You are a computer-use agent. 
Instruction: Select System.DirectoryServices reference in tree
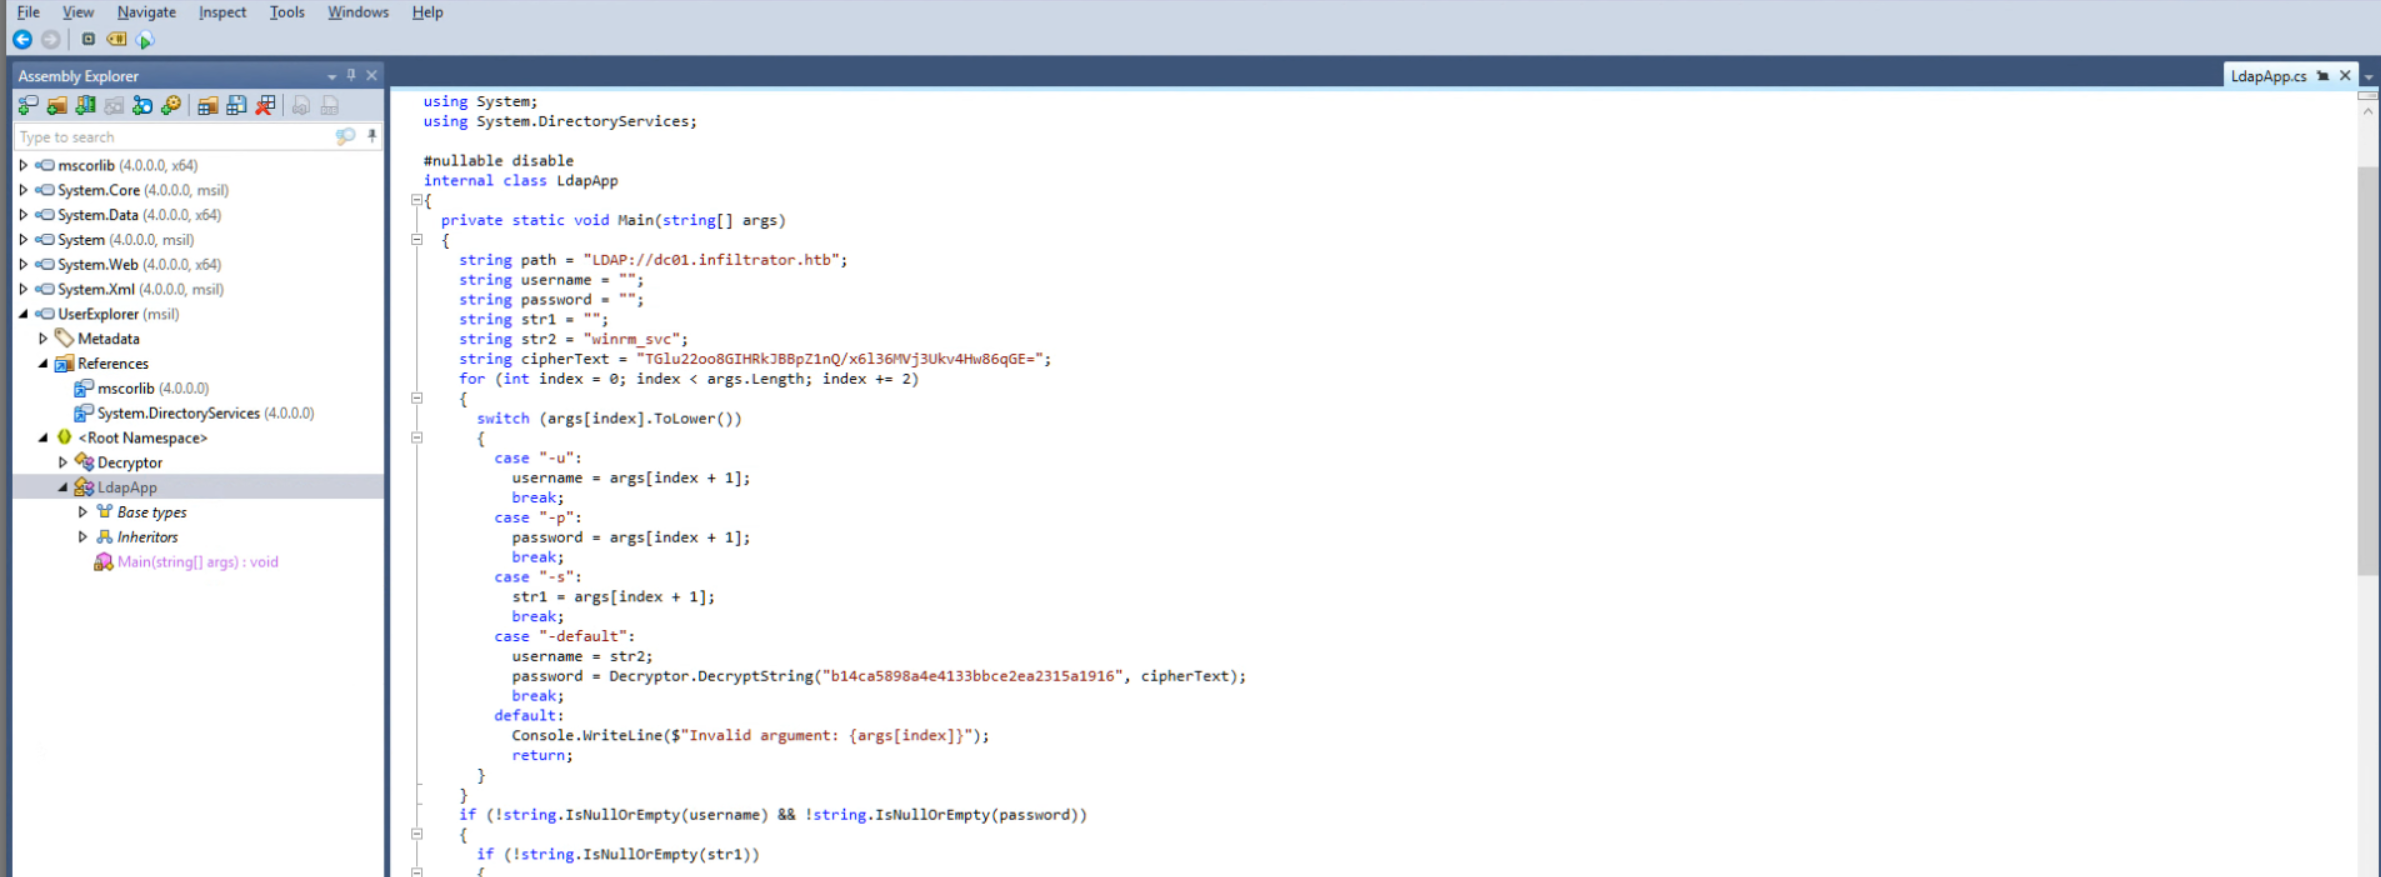coord(178,413)
